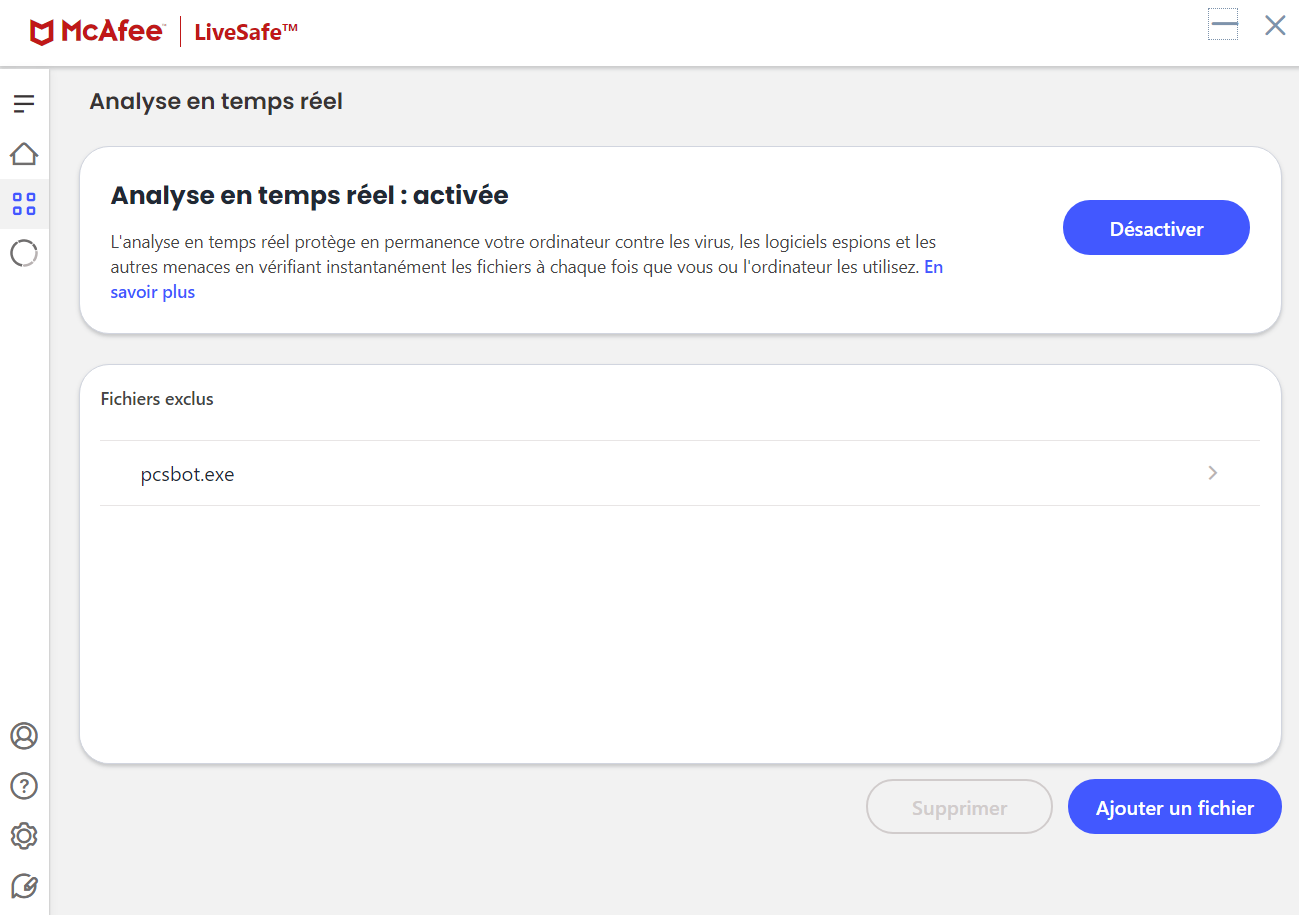Select the pcsbot.exe excluded file
The height and width of the screenshot is (915, 1299).
click(x=680, y=473)
